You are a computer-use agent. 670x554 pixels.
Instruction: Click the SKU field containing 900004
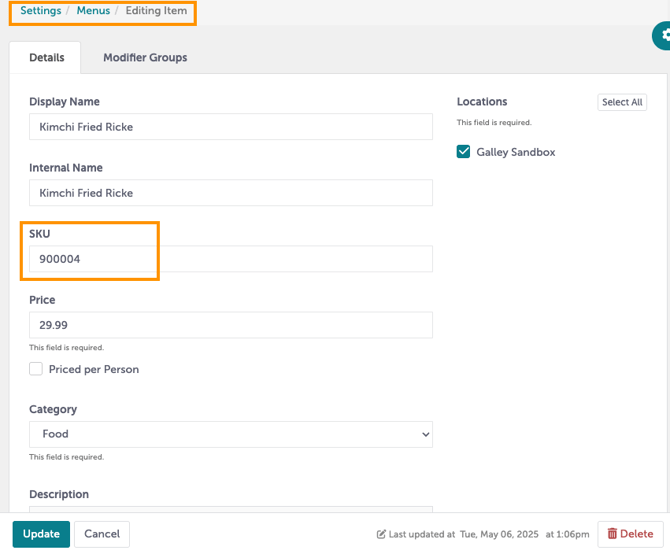point(231,259)
